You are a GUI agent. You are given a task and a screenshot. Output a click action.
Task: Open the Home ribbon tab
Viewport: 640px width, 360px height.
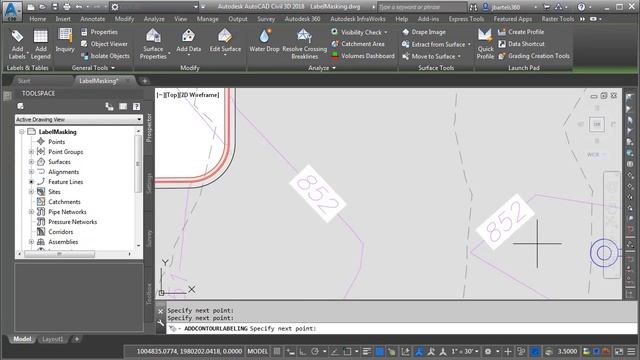tap(38, 19)
